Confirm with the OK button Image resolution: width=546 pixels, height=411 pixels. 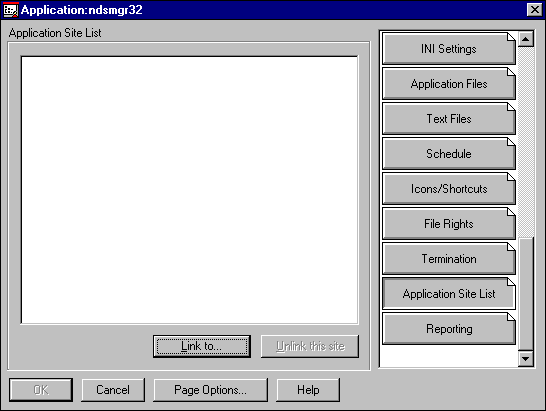coord(41,390)
